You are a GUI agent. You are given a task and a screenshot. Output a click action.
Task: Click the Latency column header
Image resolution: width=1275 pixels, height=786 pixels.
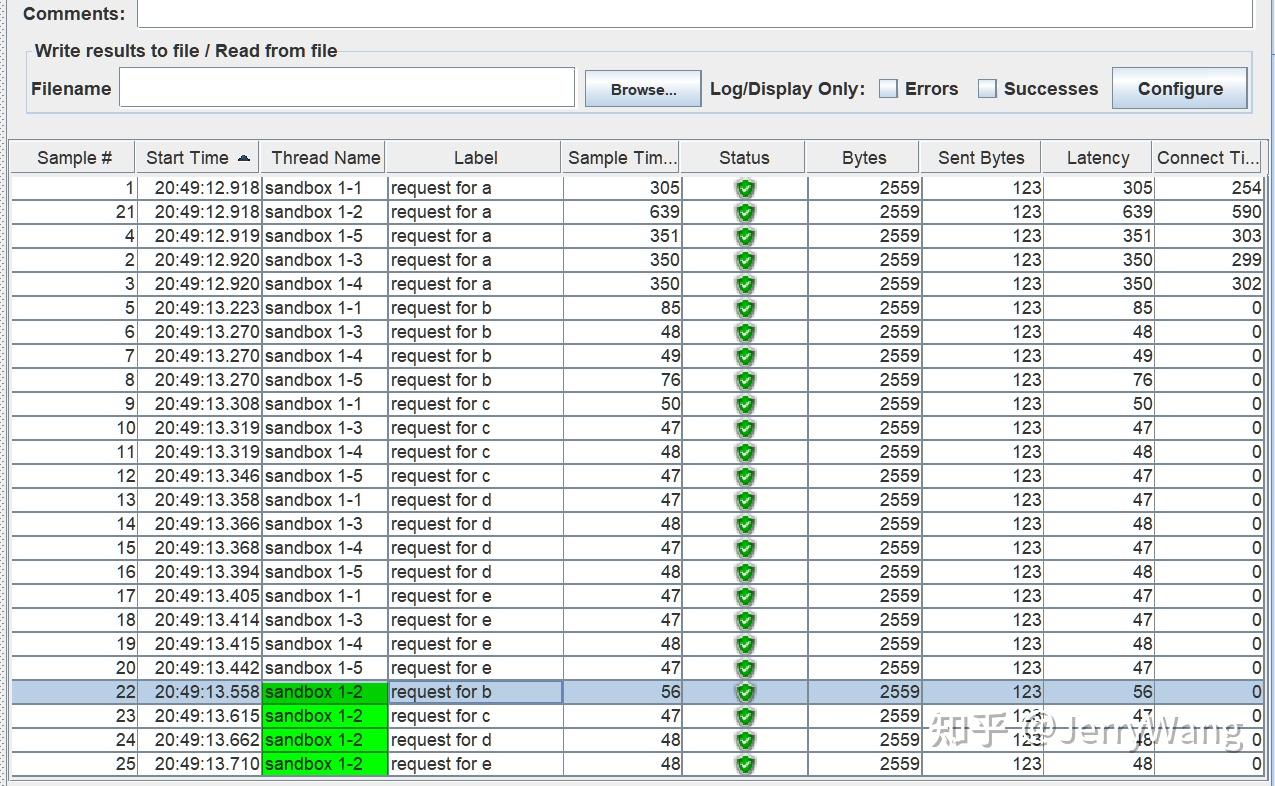click(1097, 157)
